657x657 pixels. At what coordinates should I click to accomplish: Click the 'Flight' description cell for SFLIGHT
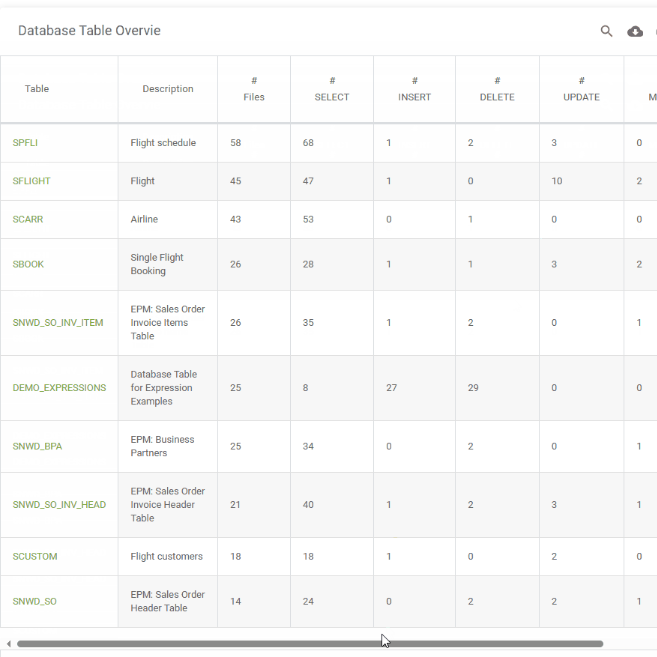[168, 181]
